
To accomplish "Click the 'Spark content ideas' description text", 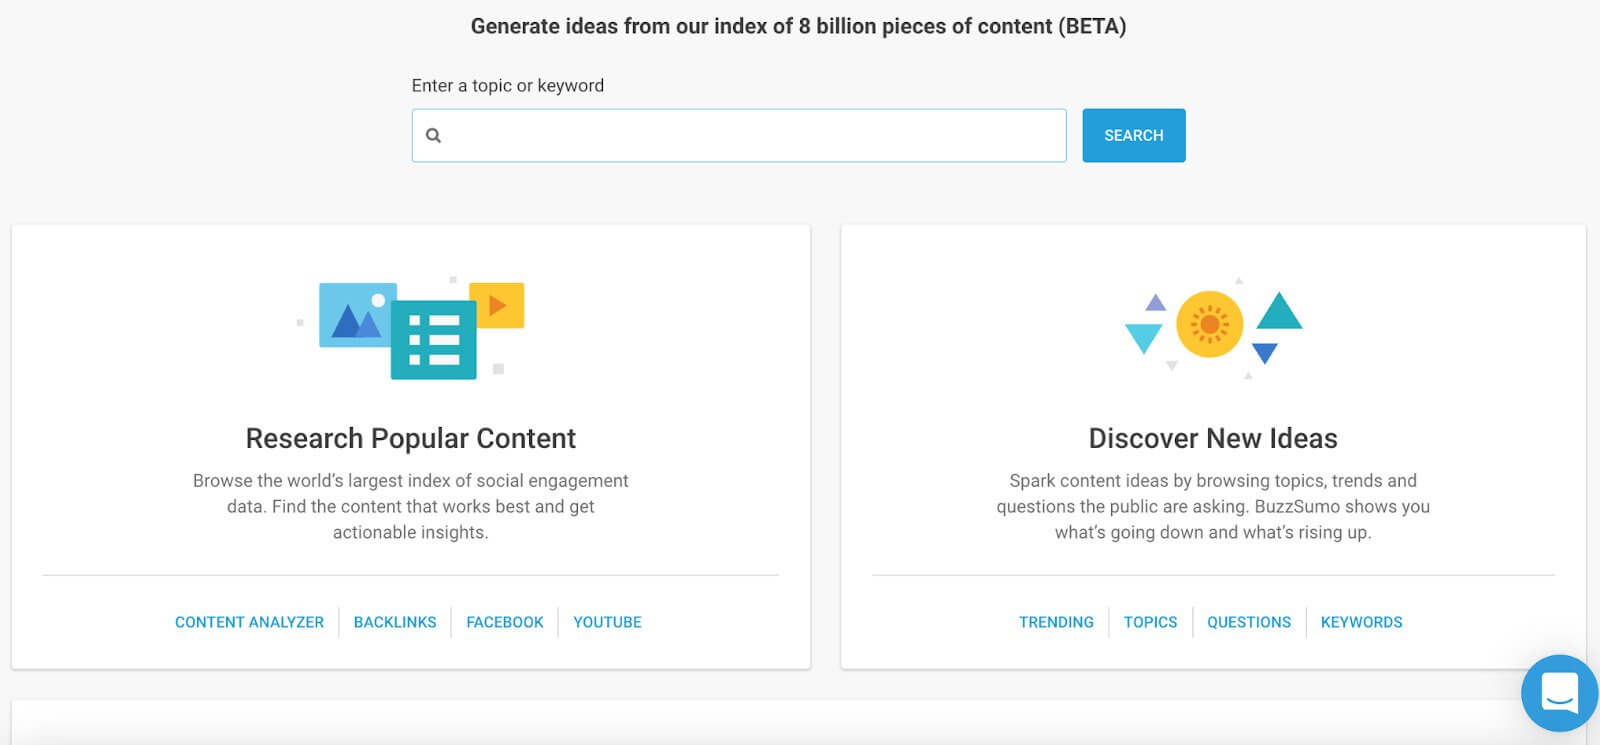I will pyautogui.click(x=1213, y=506).
